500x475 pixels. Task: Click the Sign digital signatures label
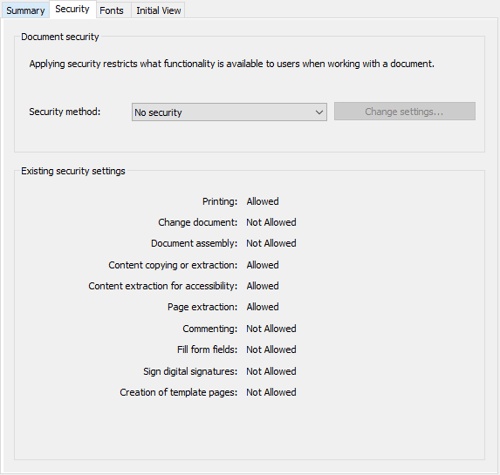(190, 371)
